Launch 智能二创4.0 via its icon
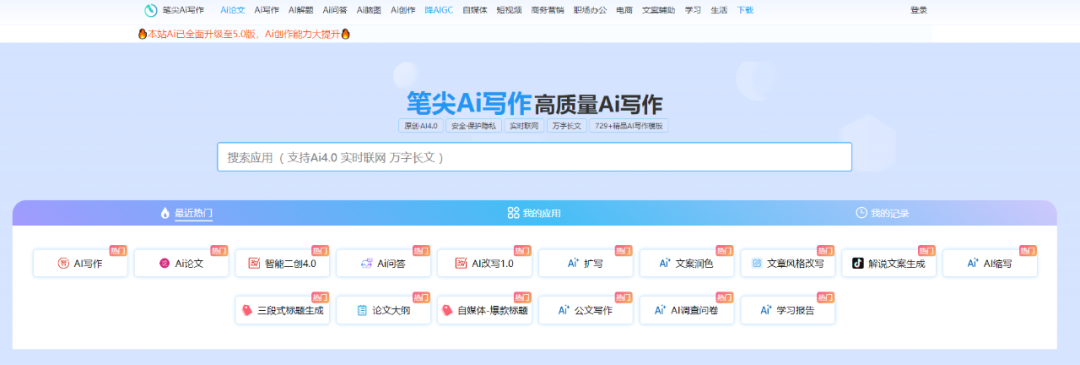The height and width of the screenshot is (365, 1080). coord(254,263)
